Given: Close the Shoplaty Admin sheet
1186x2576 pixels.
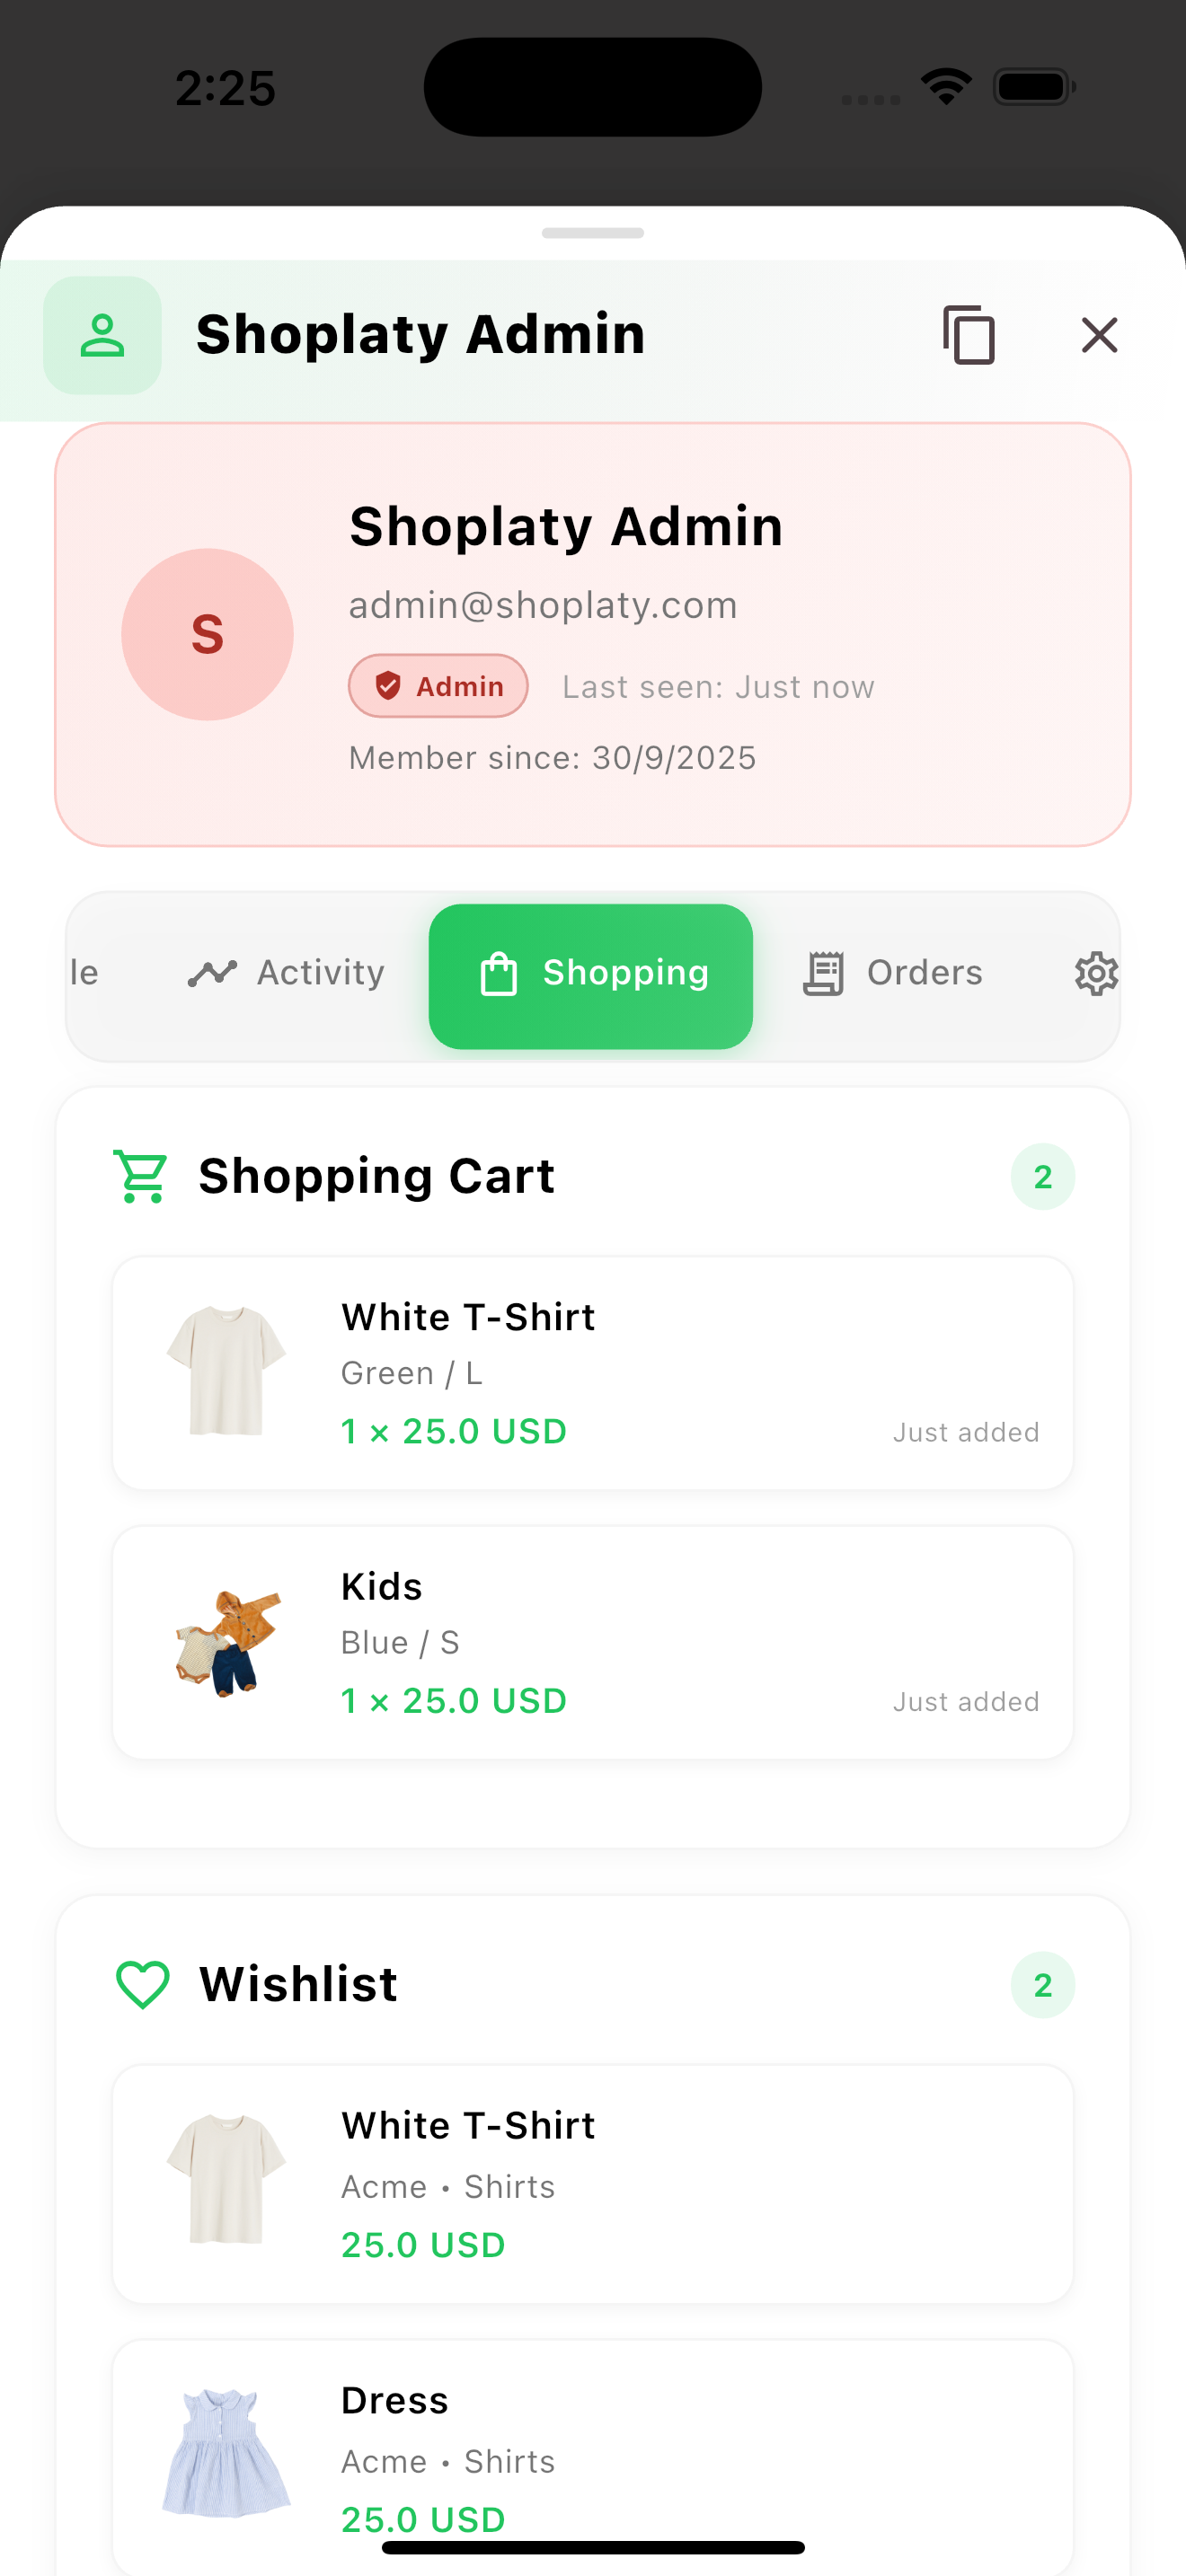Looking at the screenshot, I should pyautogui.click(x=1099, y=335).
